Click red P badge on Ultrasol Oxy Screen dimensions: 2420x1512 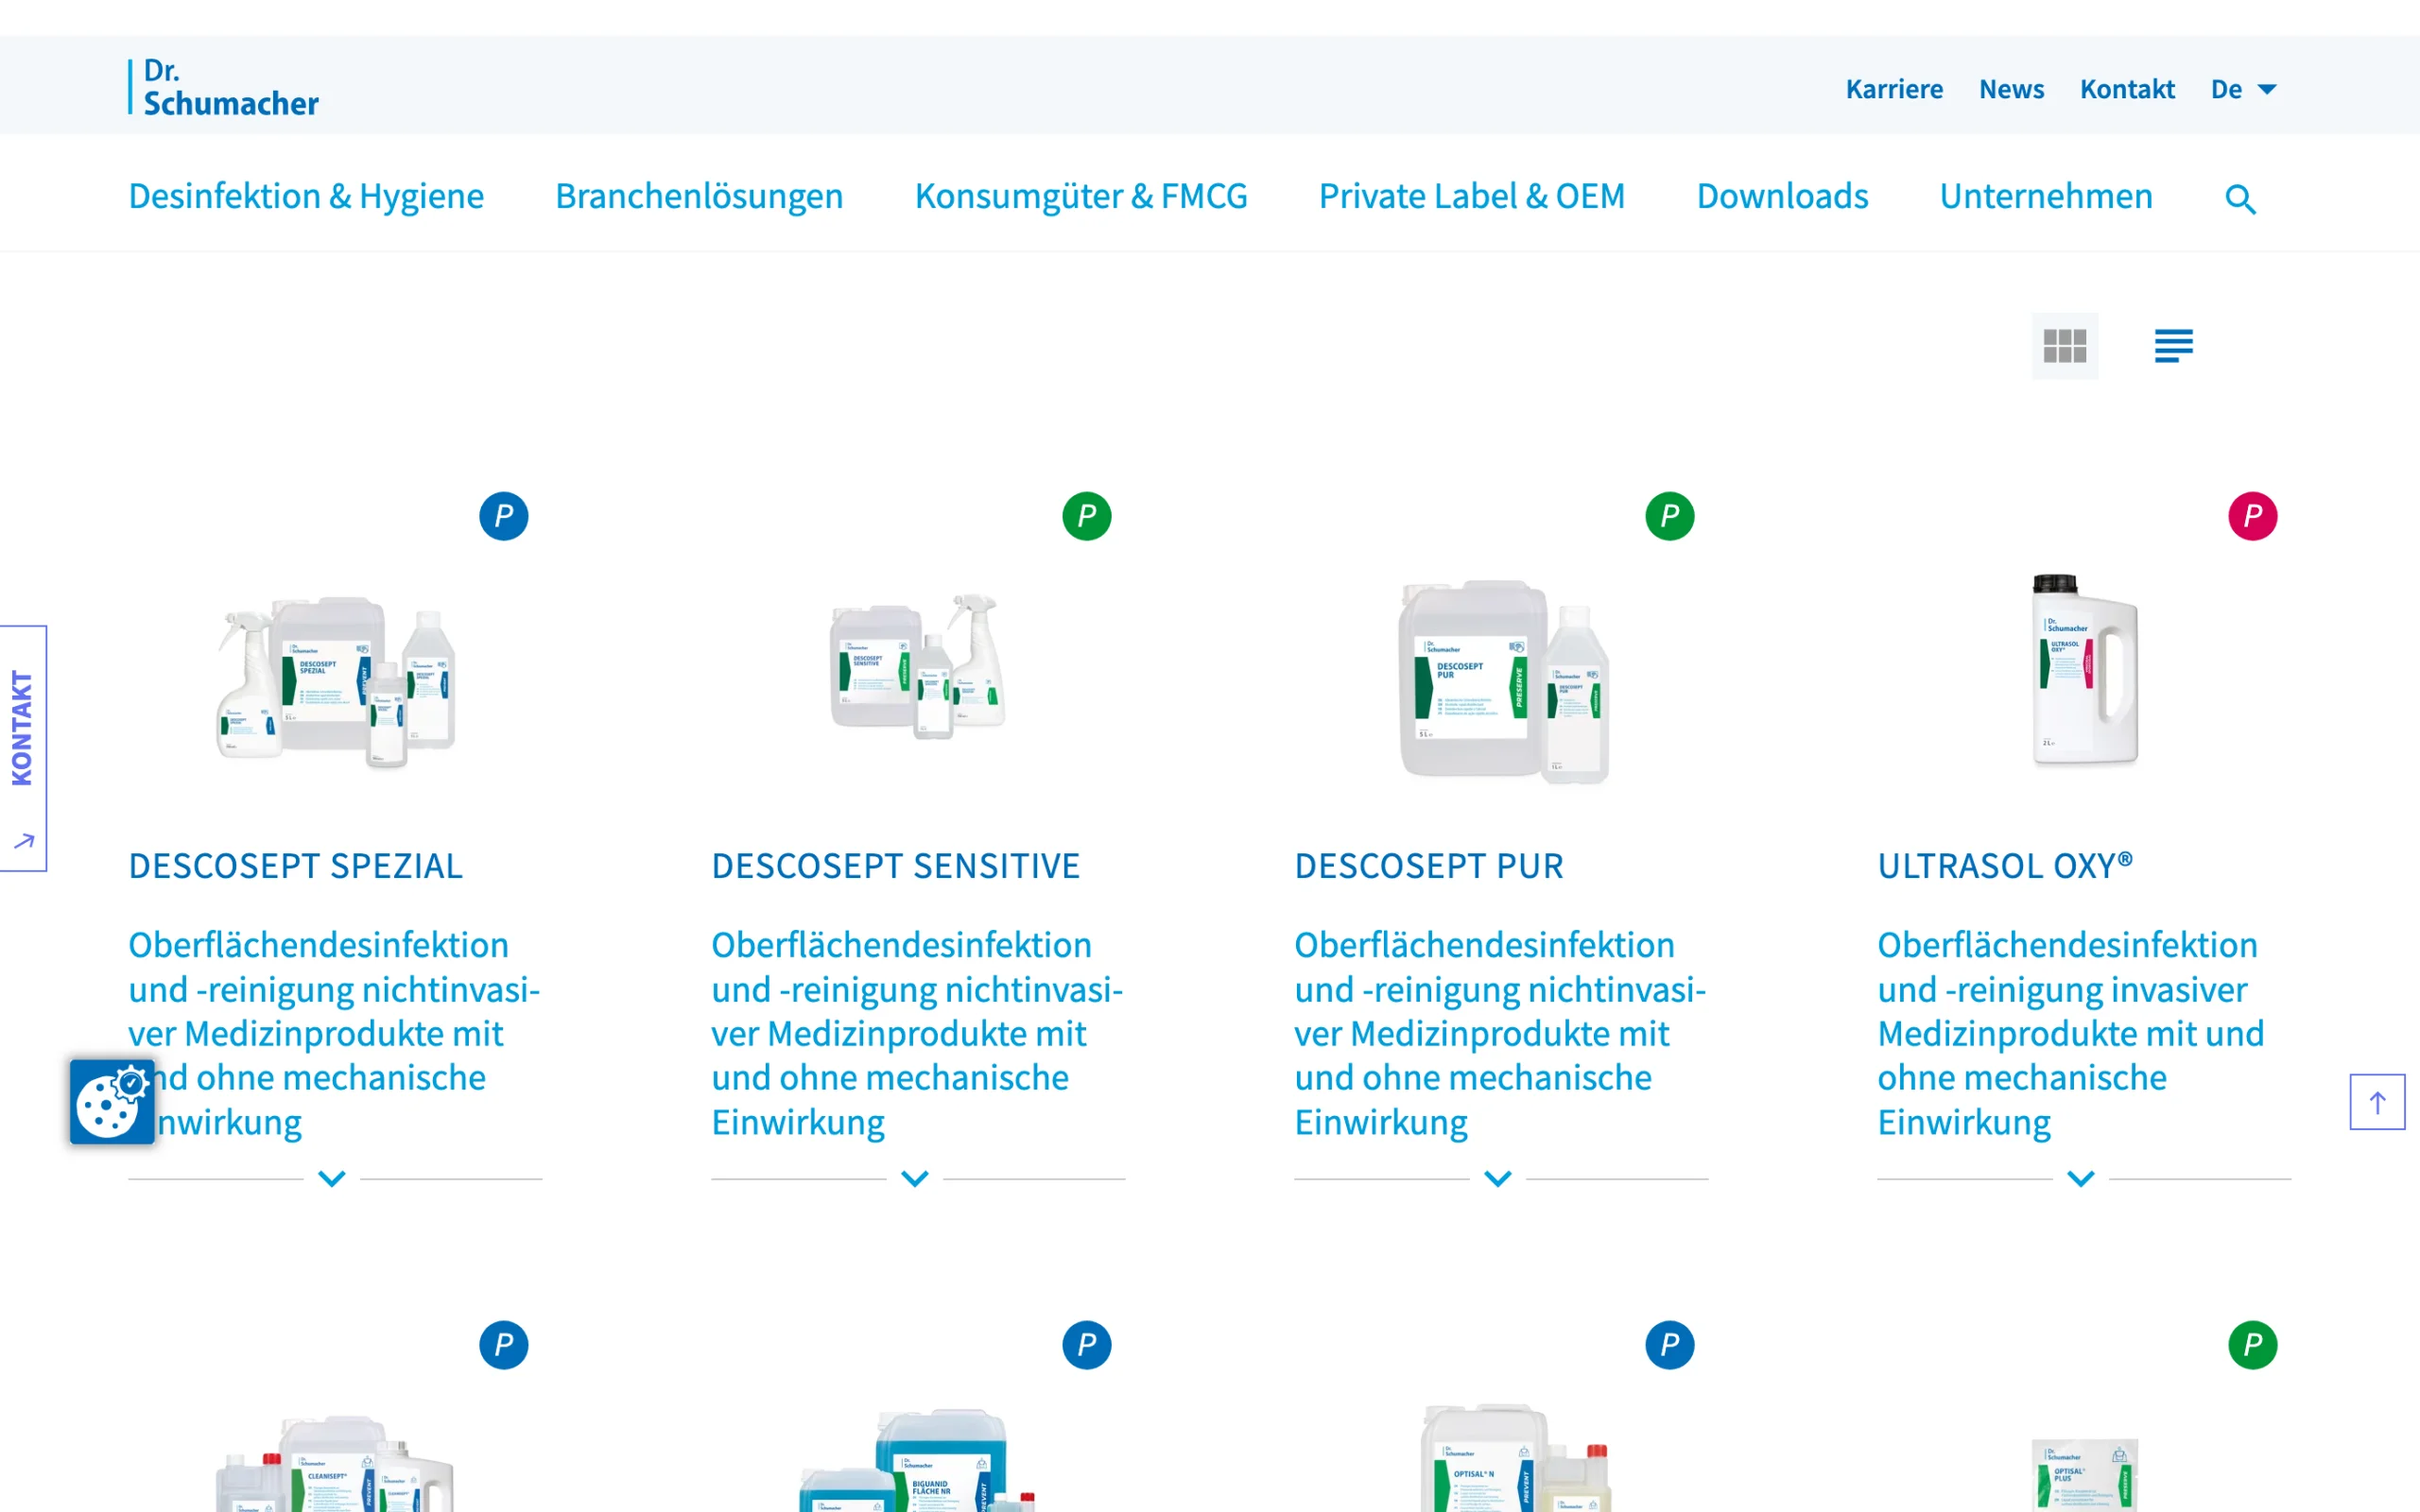tap(2253, 516)
